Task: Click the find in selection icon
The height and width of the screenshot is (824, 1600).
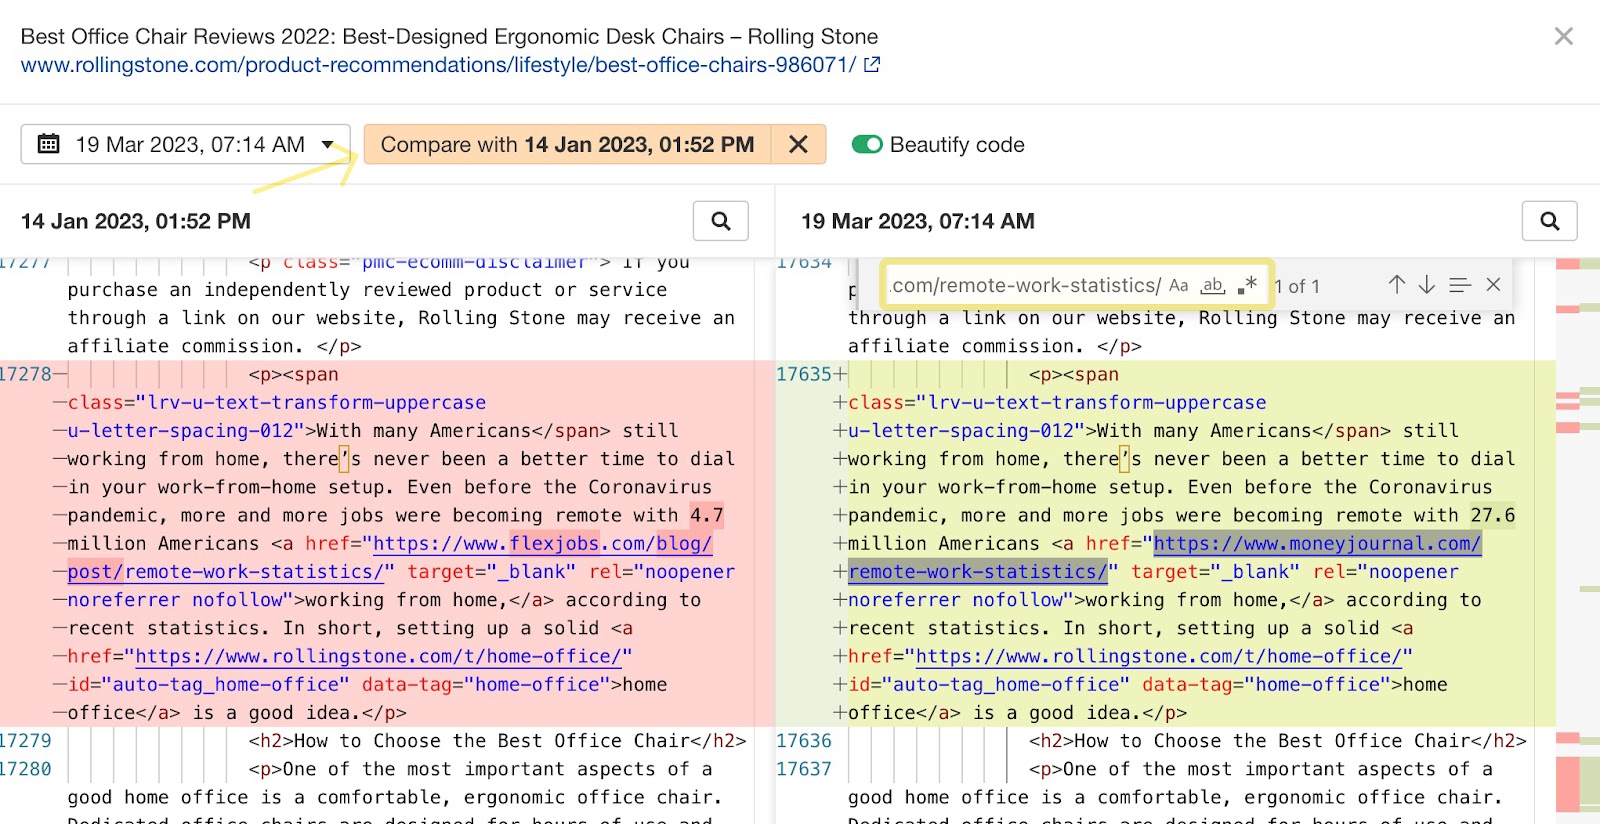Action: tap(1460, 285)
